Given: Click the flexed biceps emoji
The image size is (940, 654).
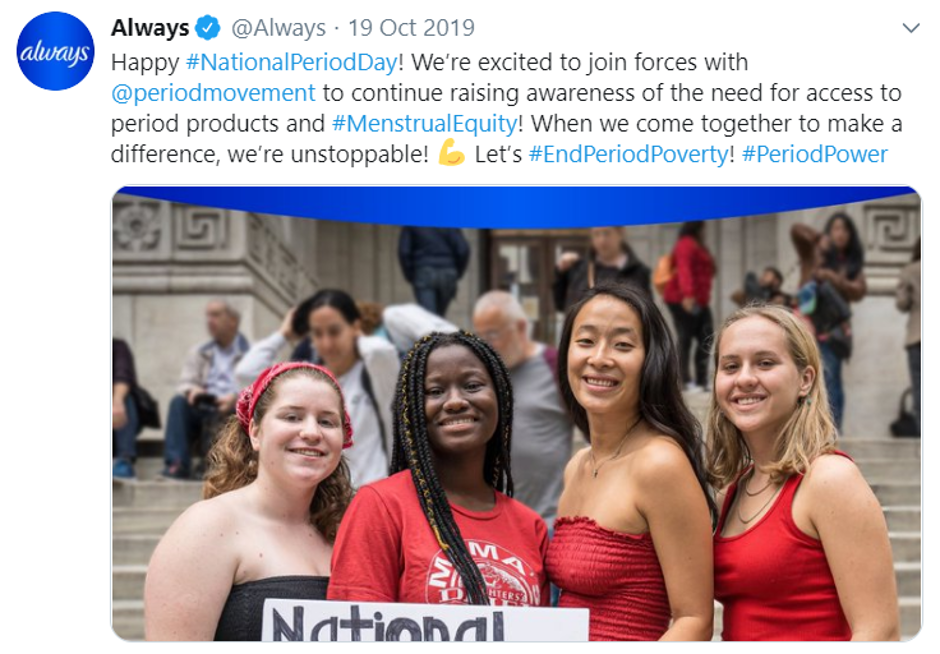Looking at the screenshot, I should coord(451,152).
